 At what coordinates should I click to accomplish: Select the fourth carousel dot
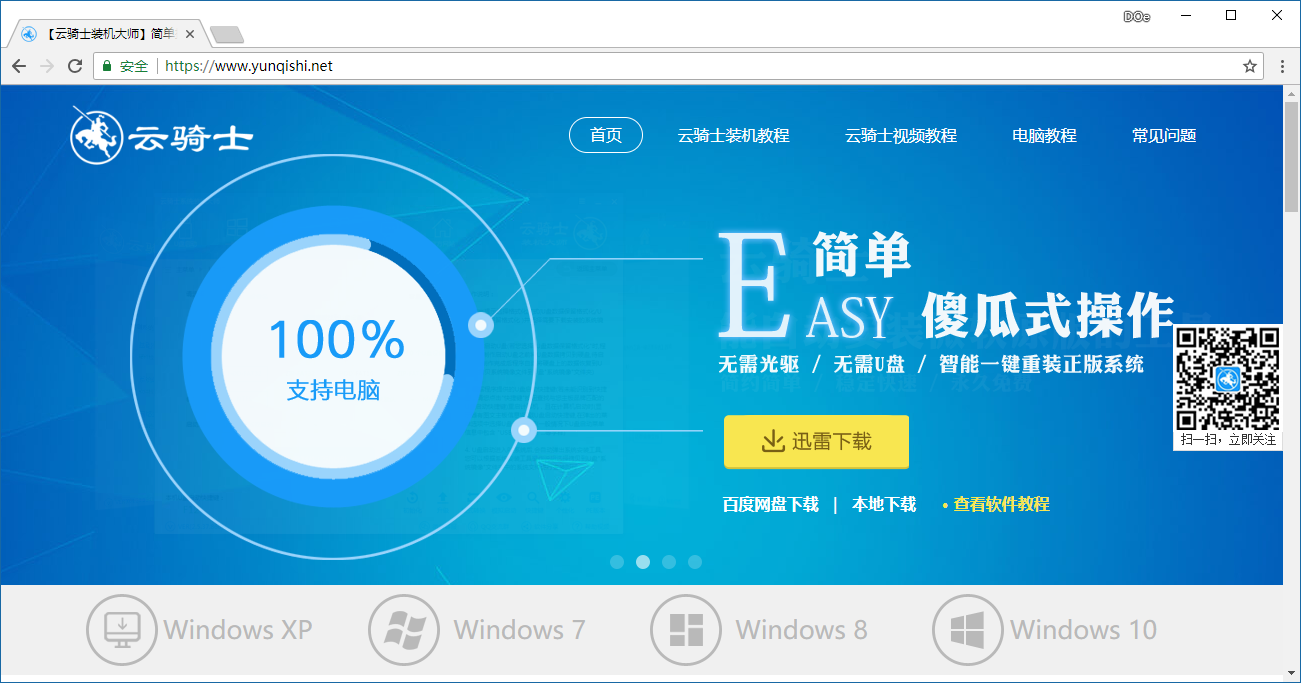[695, 562]
